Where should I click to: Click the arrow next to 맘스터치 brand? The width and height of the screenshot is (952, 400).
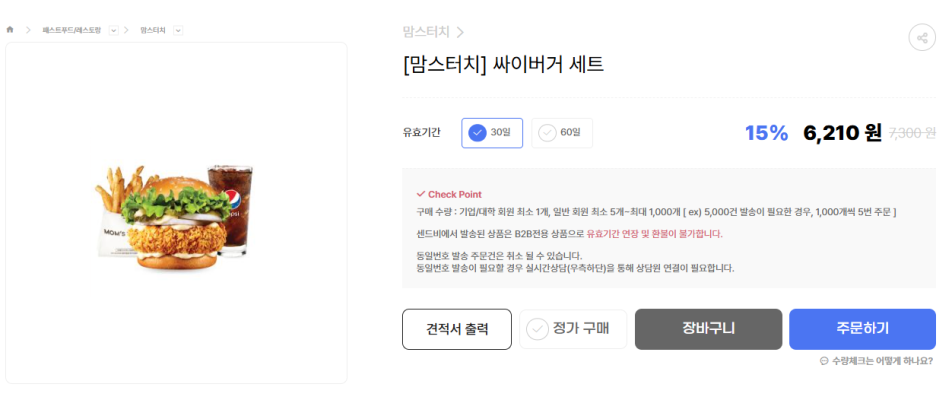[460, 32]
